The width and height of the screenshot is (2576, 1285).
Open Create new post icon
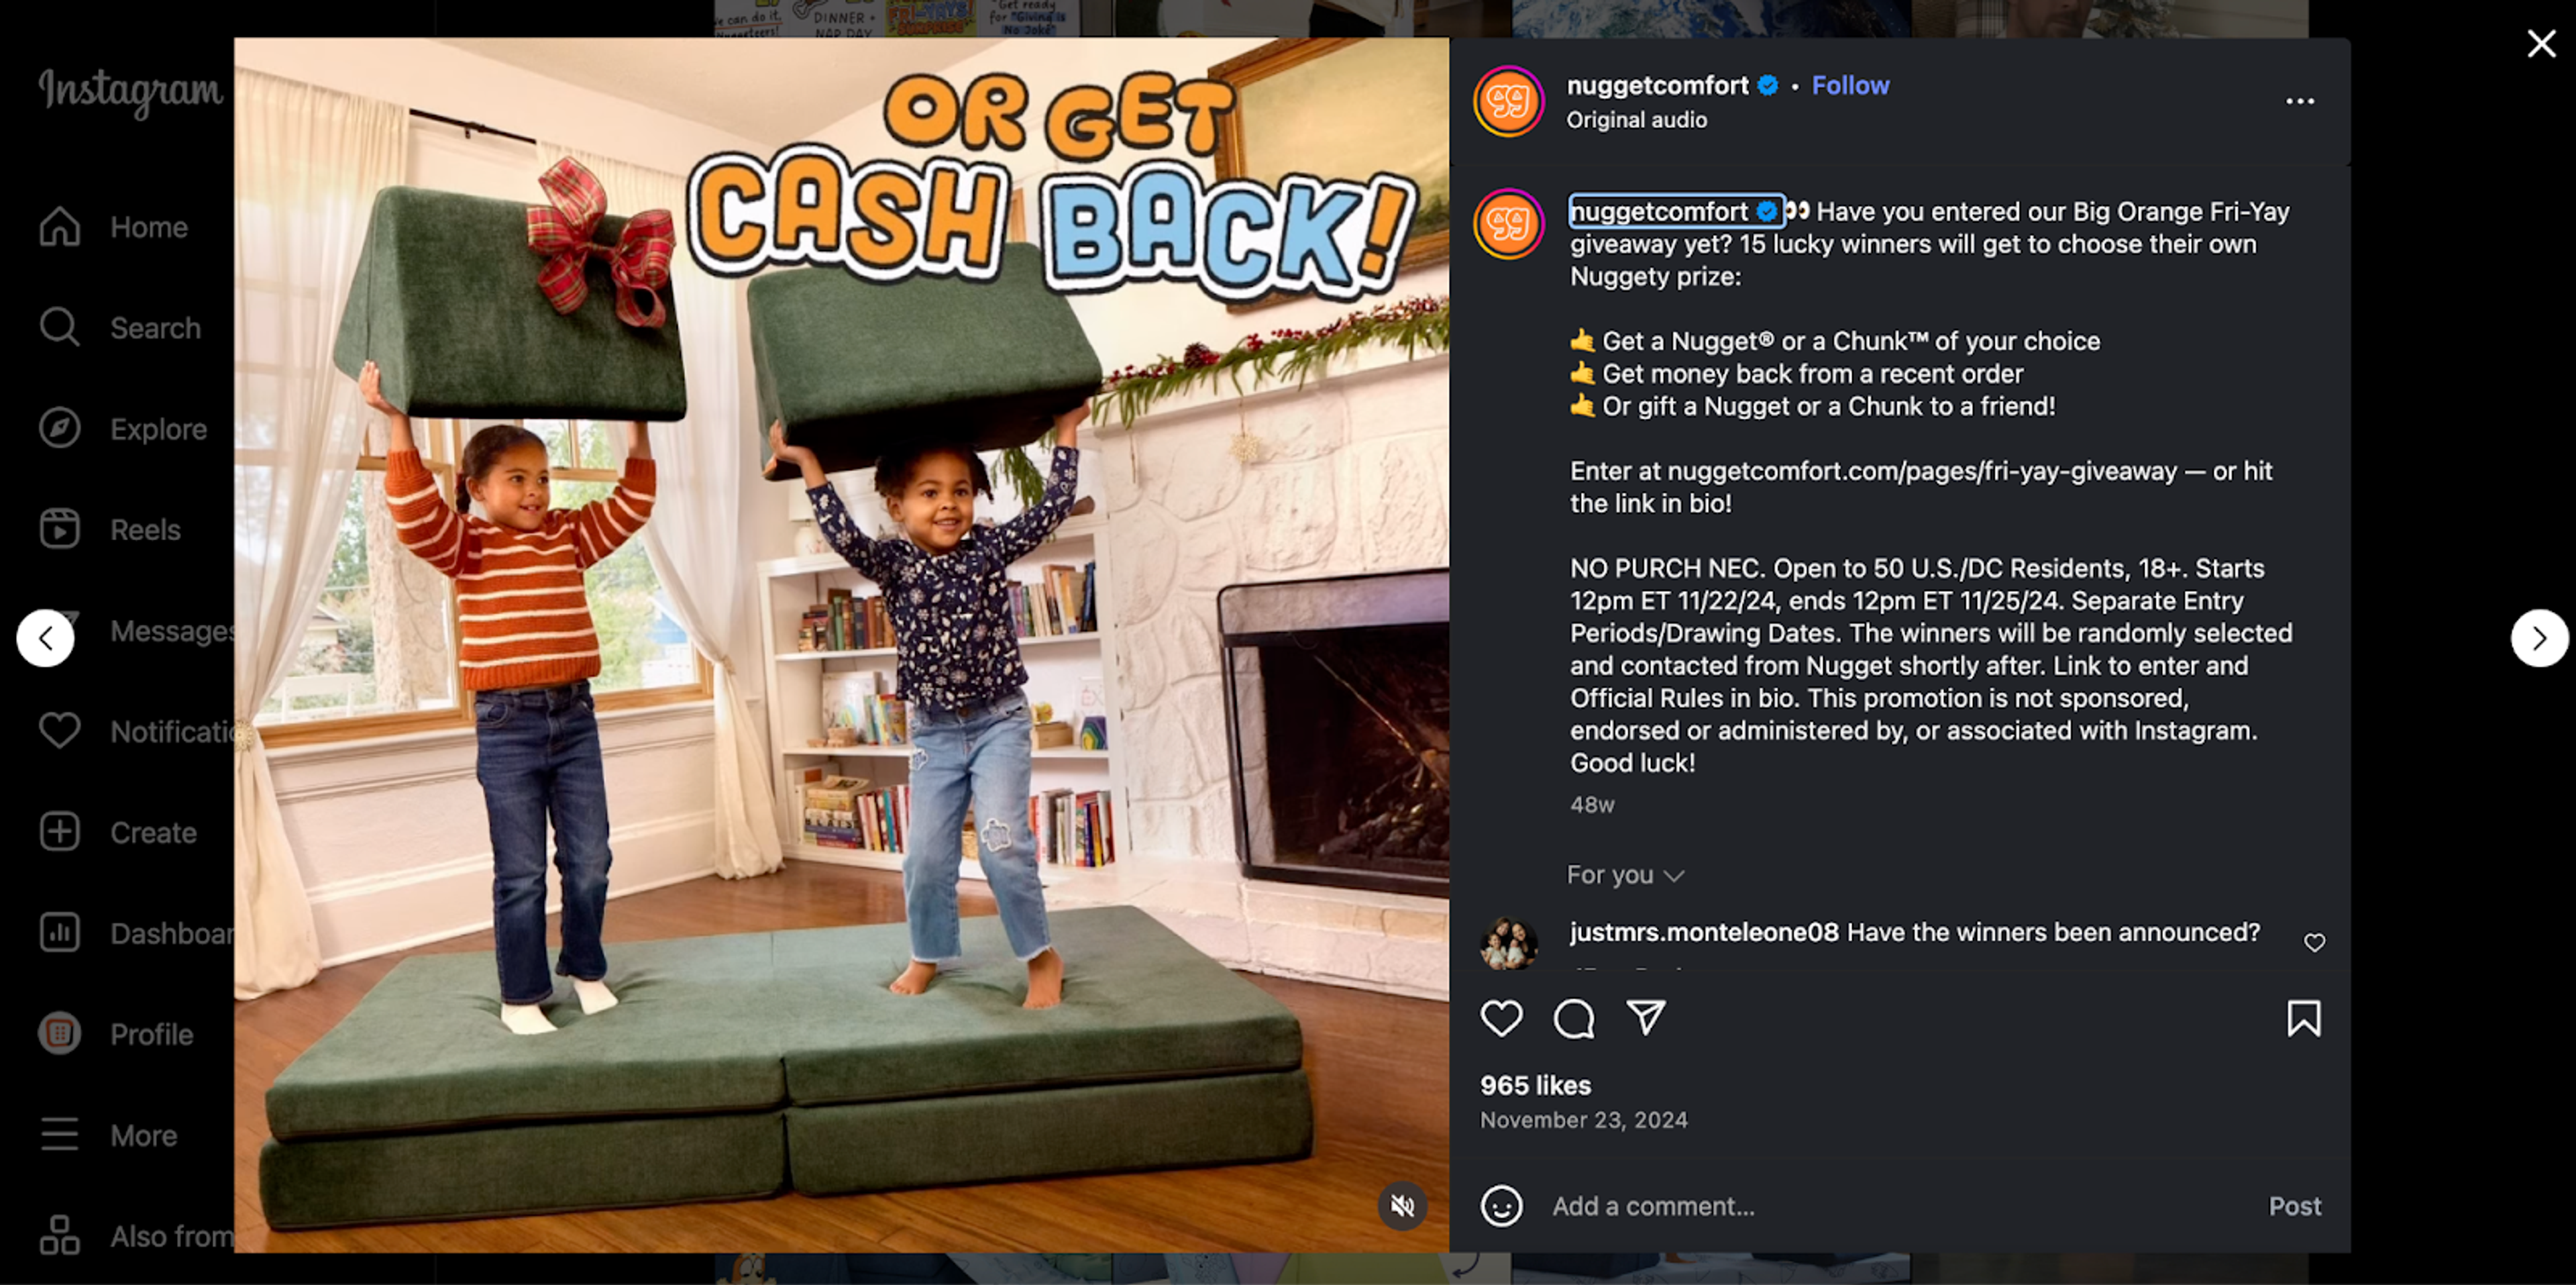[60, 832]
